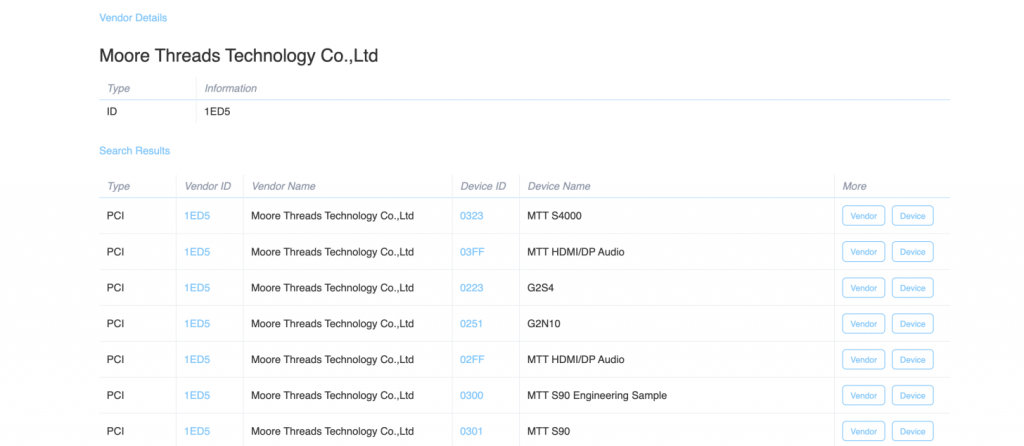Click Device button for G2N10
The width and height of the screenshot is (1024, 446).
click(x=912, y=323)
